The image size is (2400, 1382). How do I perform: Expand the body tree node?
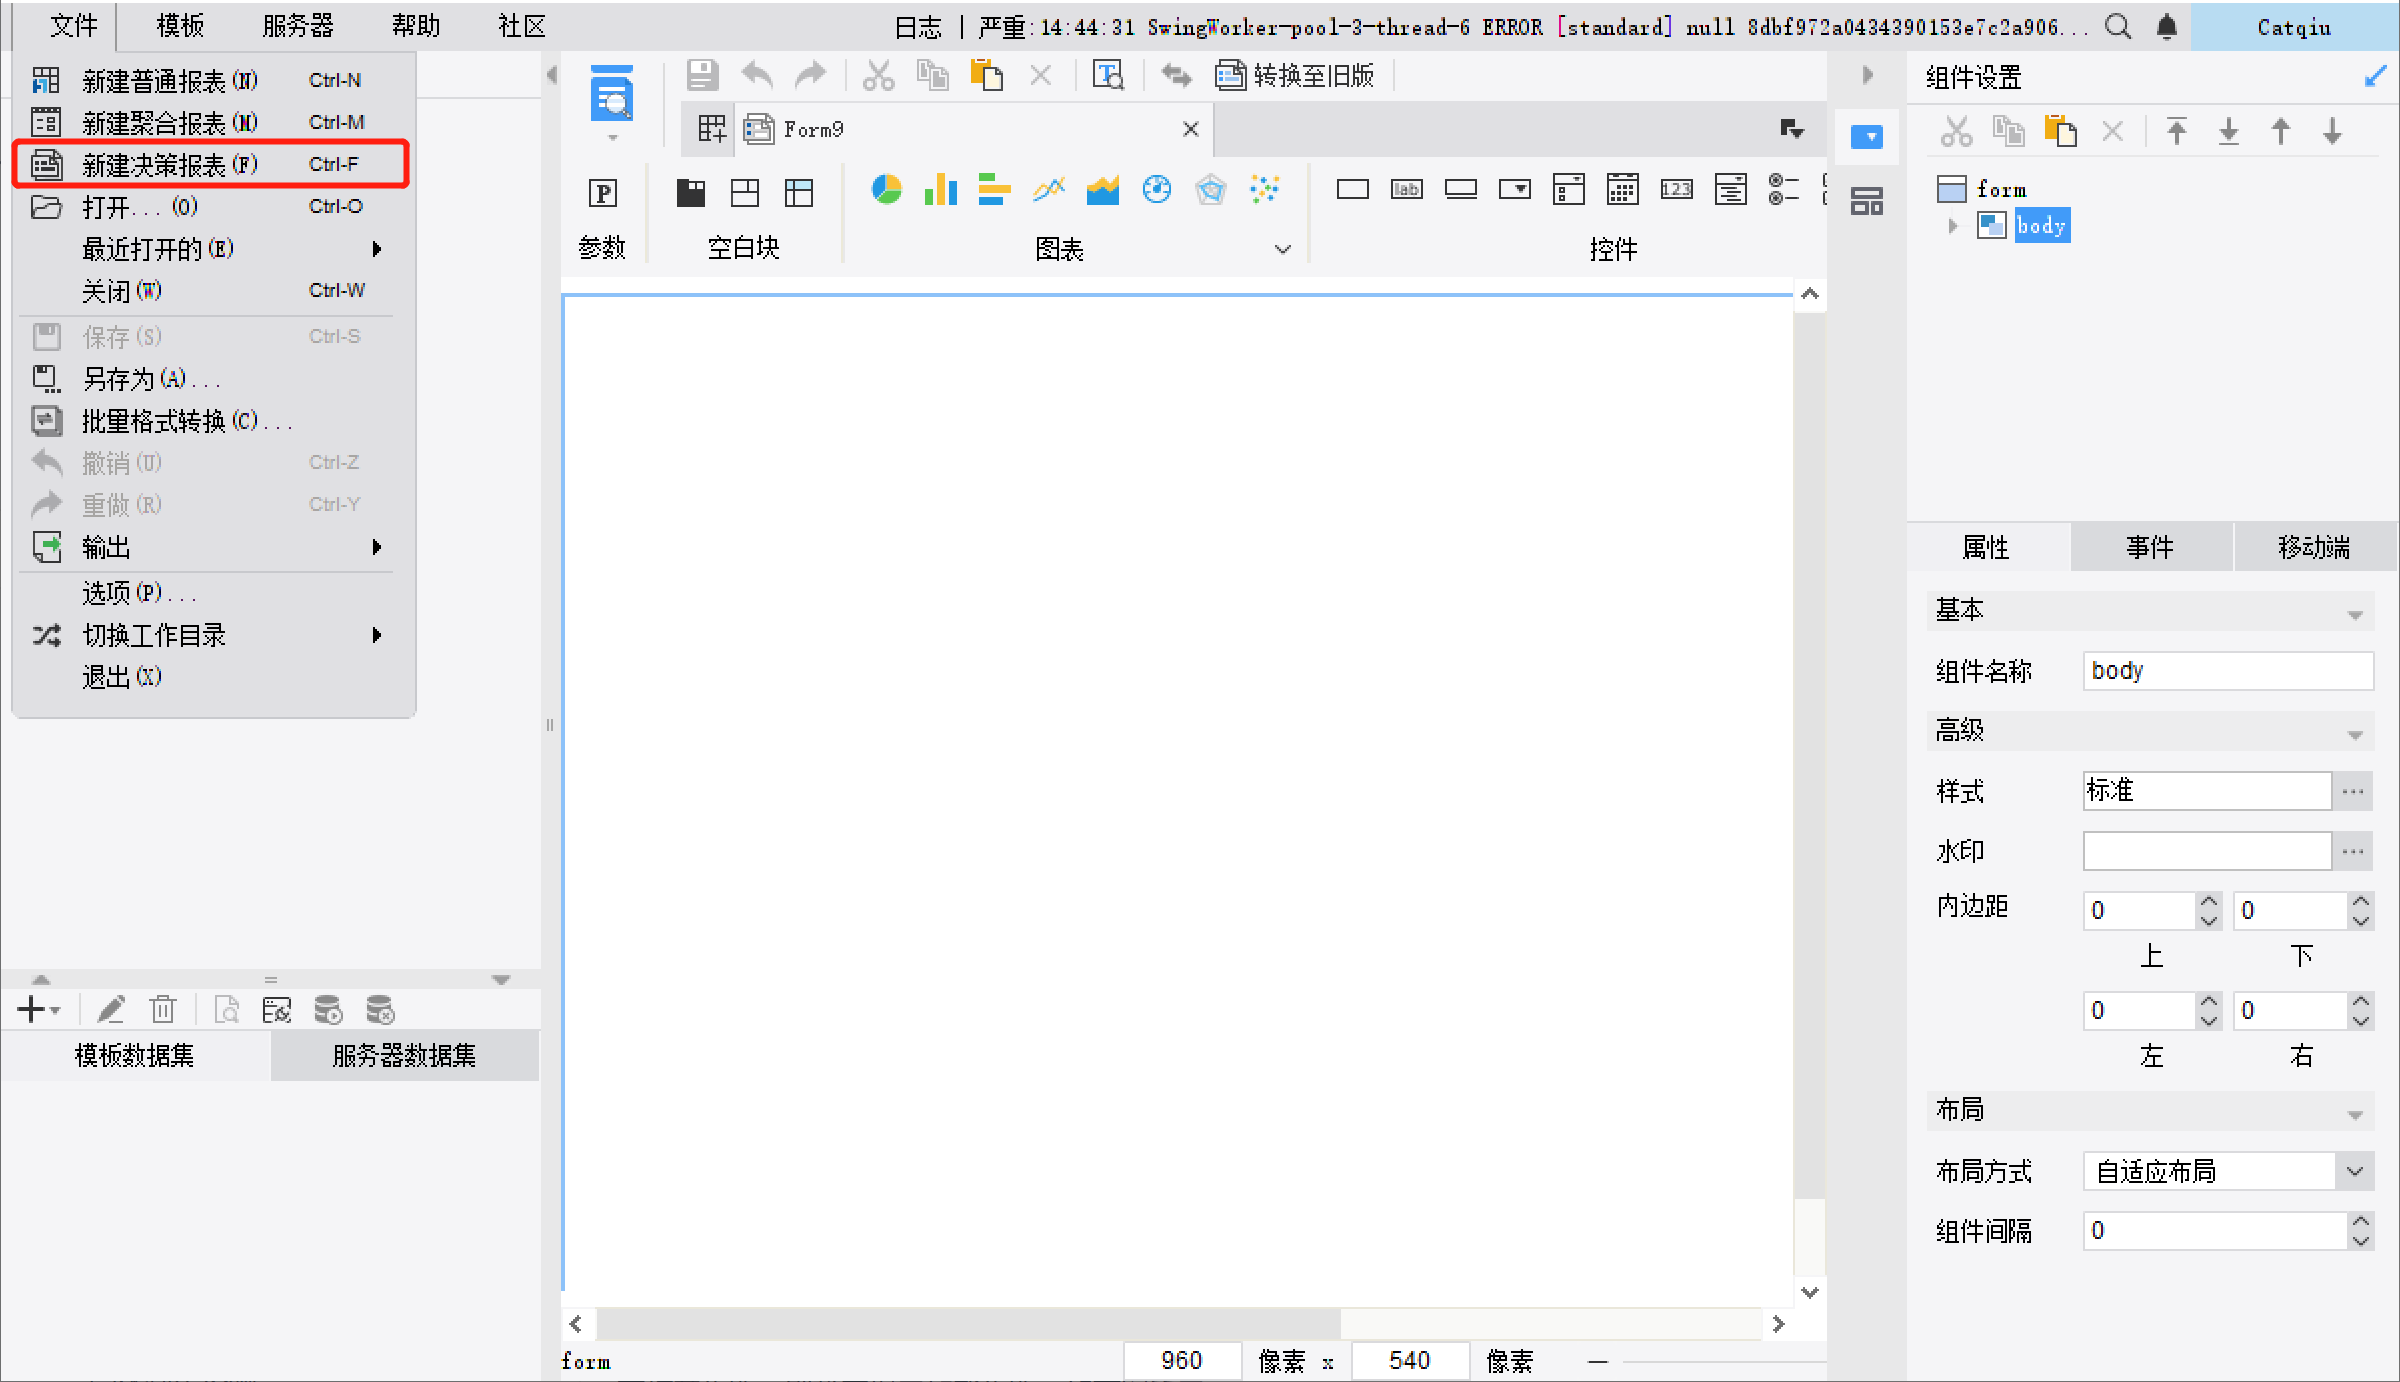1952,226
